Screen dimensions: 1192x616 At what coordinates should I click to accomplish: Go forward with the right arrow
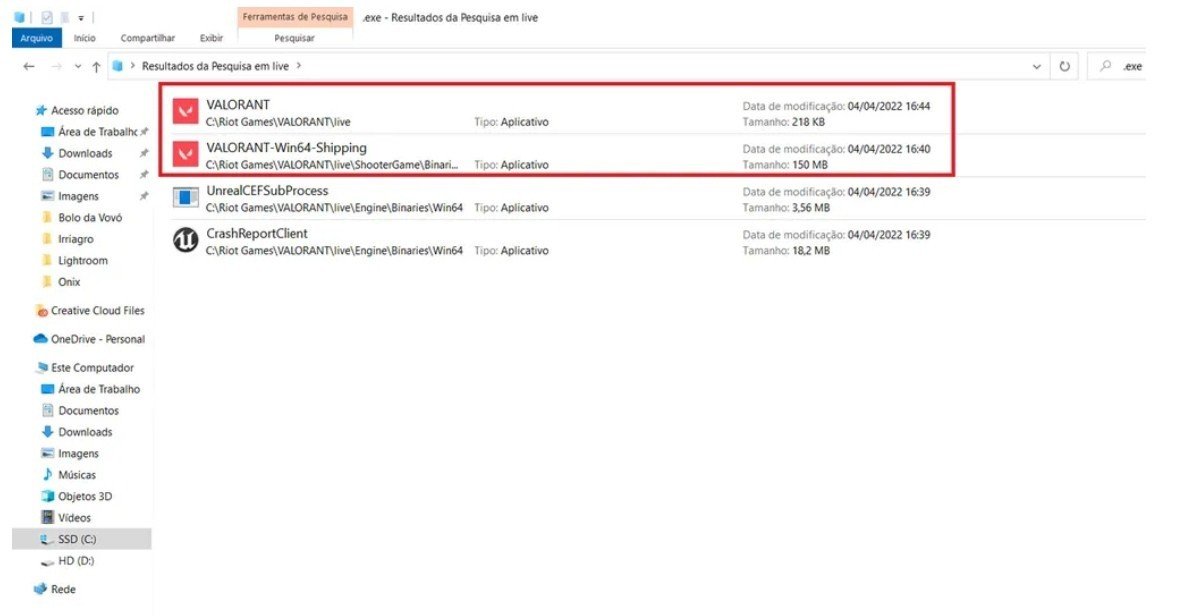tap(56, 66)
